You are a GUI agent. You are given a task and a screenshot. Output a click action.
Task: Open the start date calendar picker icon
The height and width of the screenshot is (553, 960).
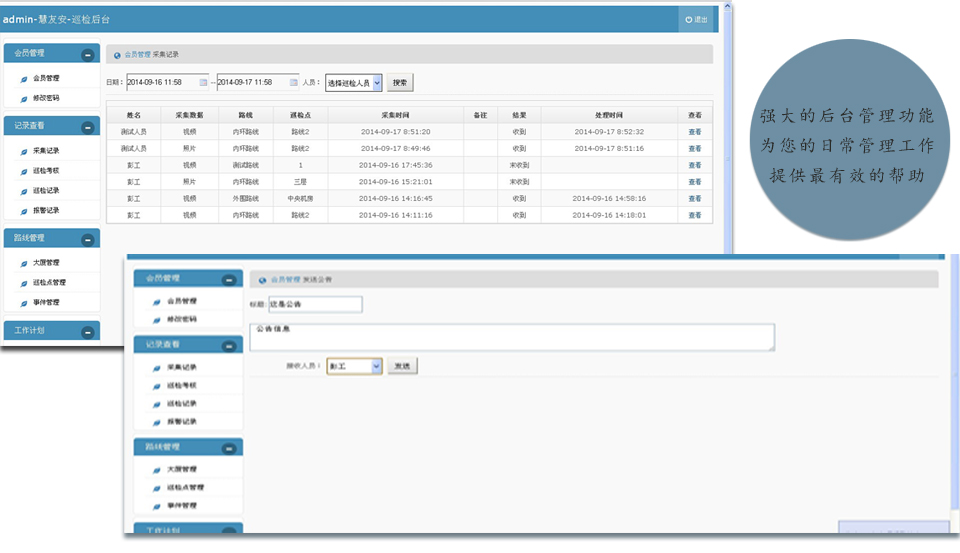[x=204, y=82]
